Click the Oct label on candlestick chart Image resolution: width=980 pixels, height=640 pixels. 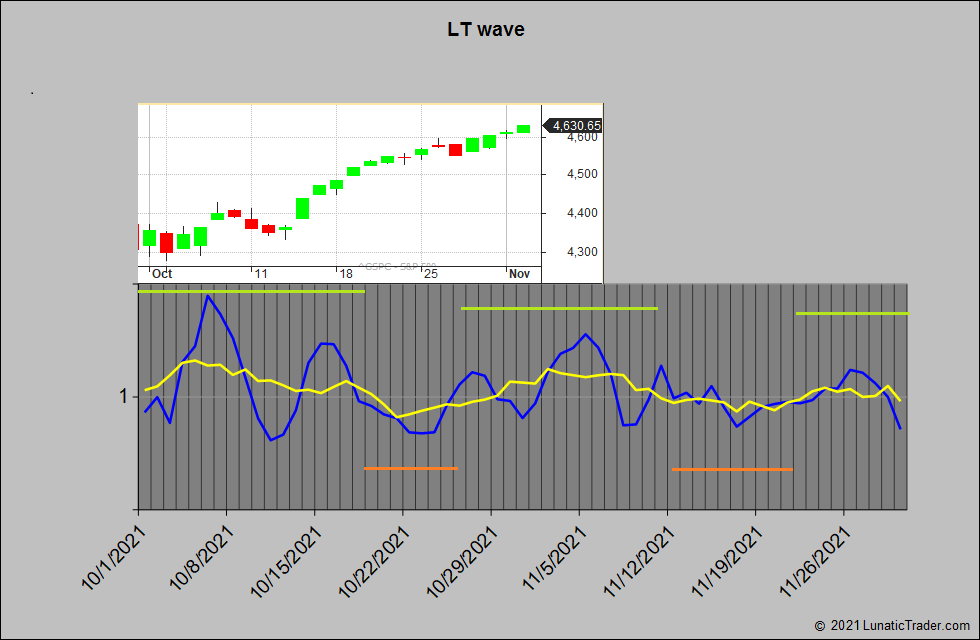click(161, 274)
